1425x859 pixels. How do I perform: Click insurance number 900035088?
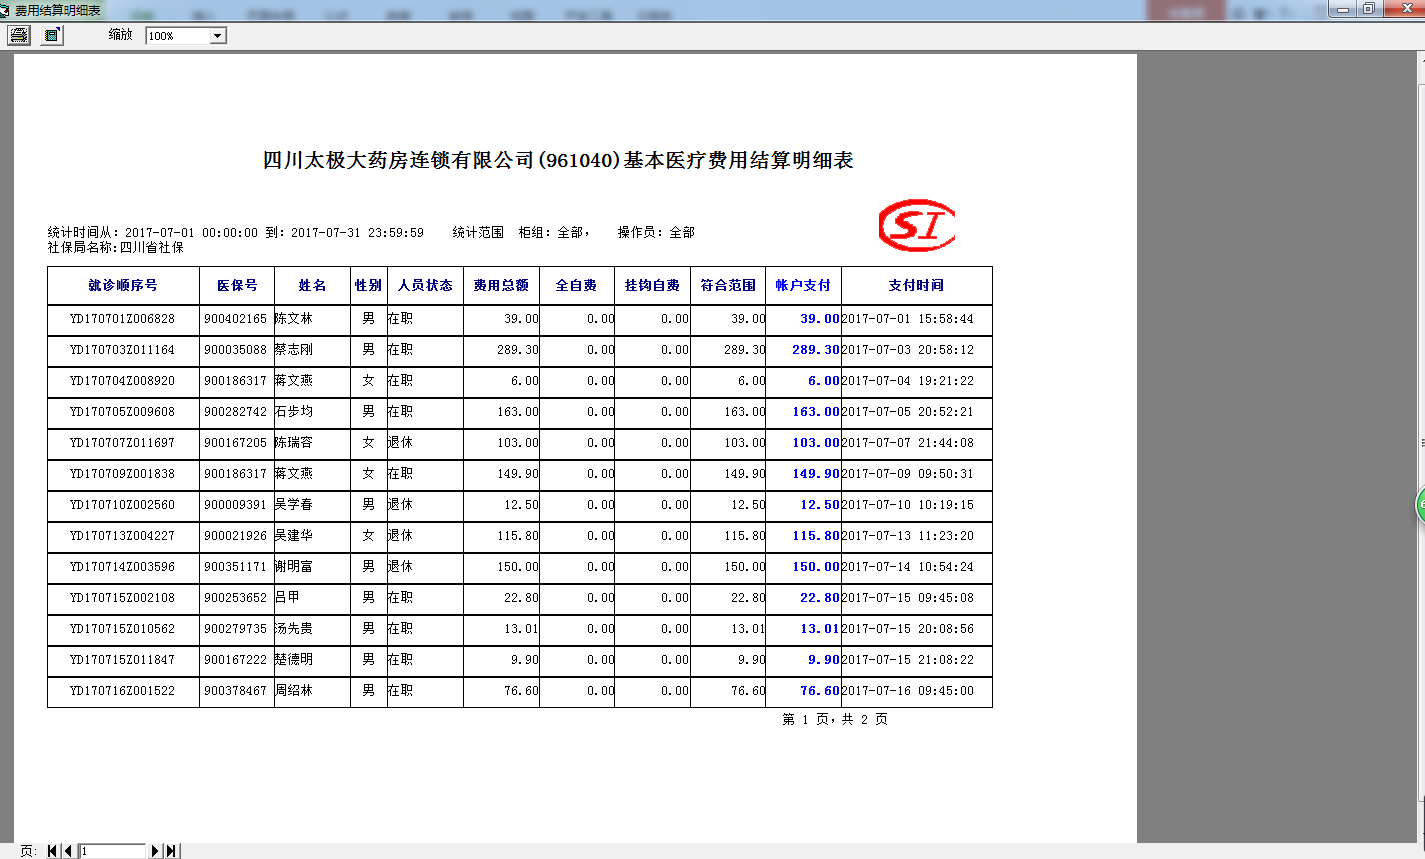point(235,350)
